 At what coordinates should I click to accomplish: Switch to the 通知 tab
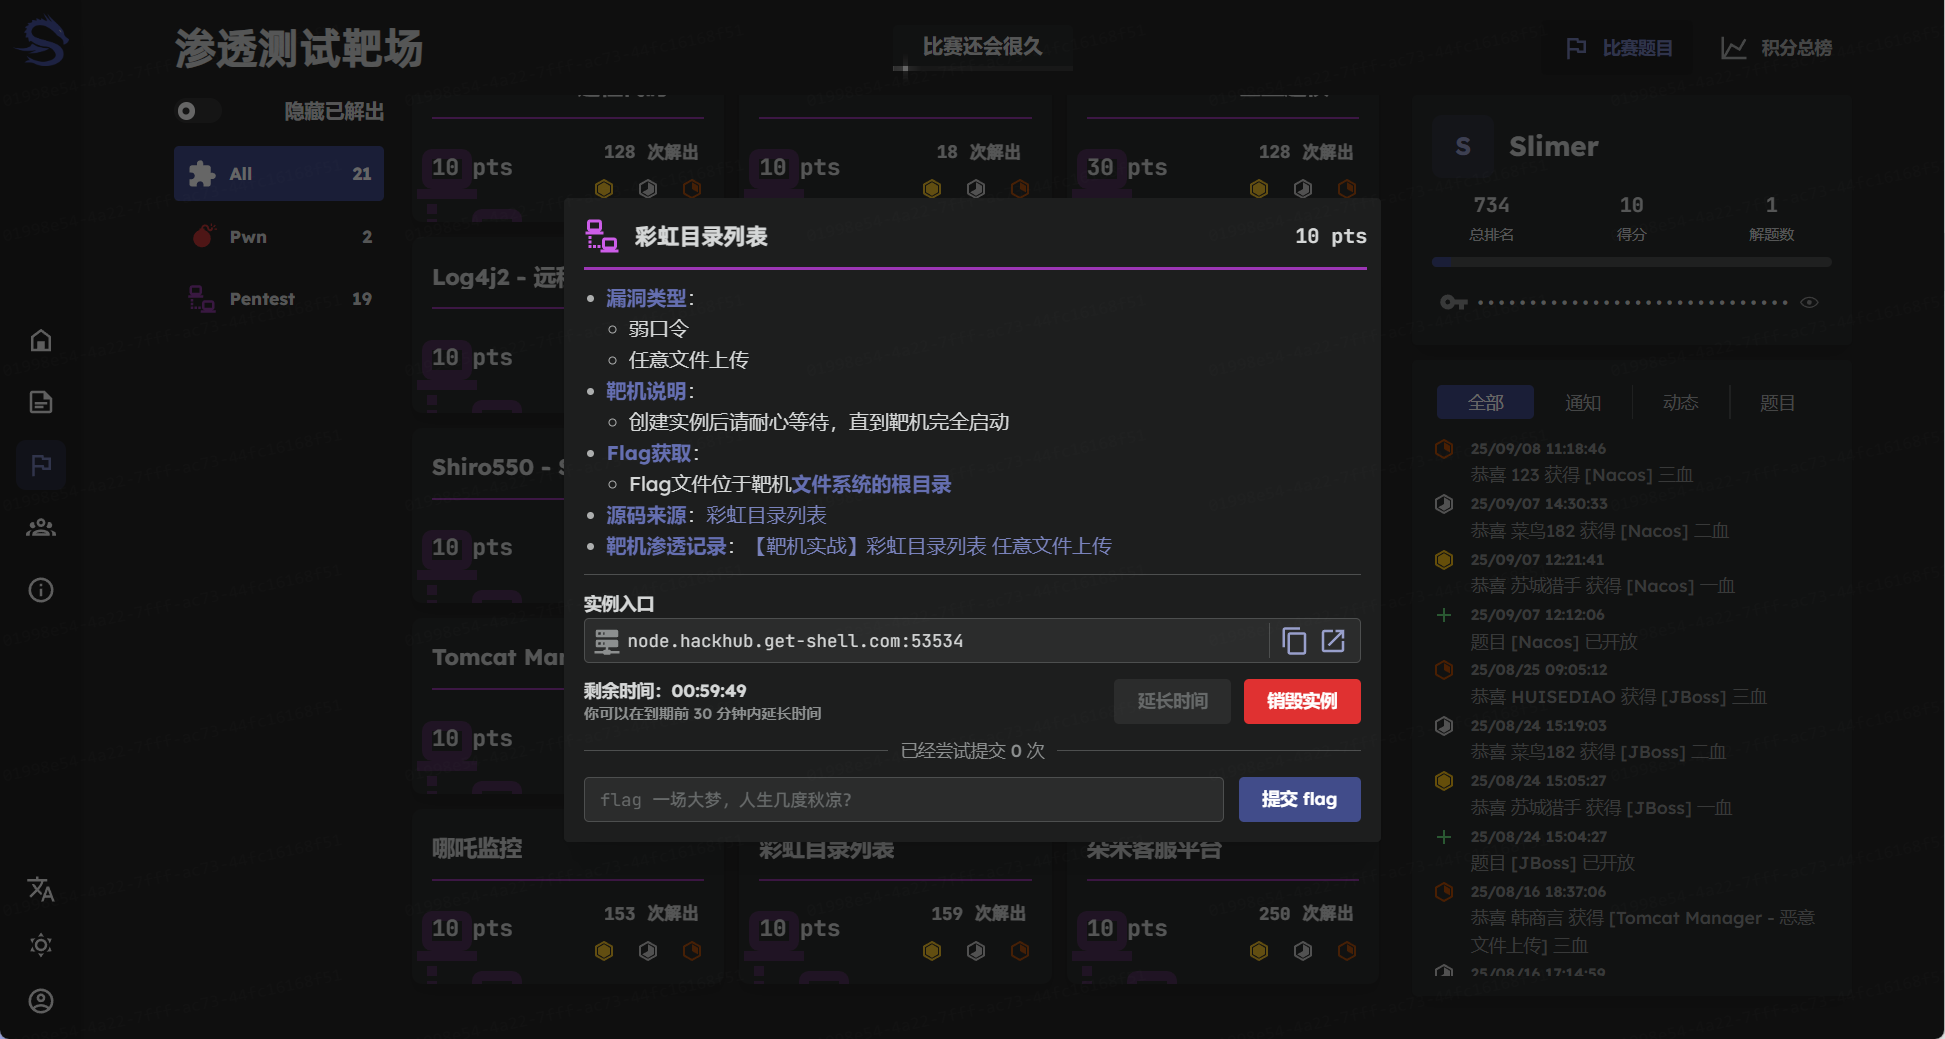[x=1582, y=403]
